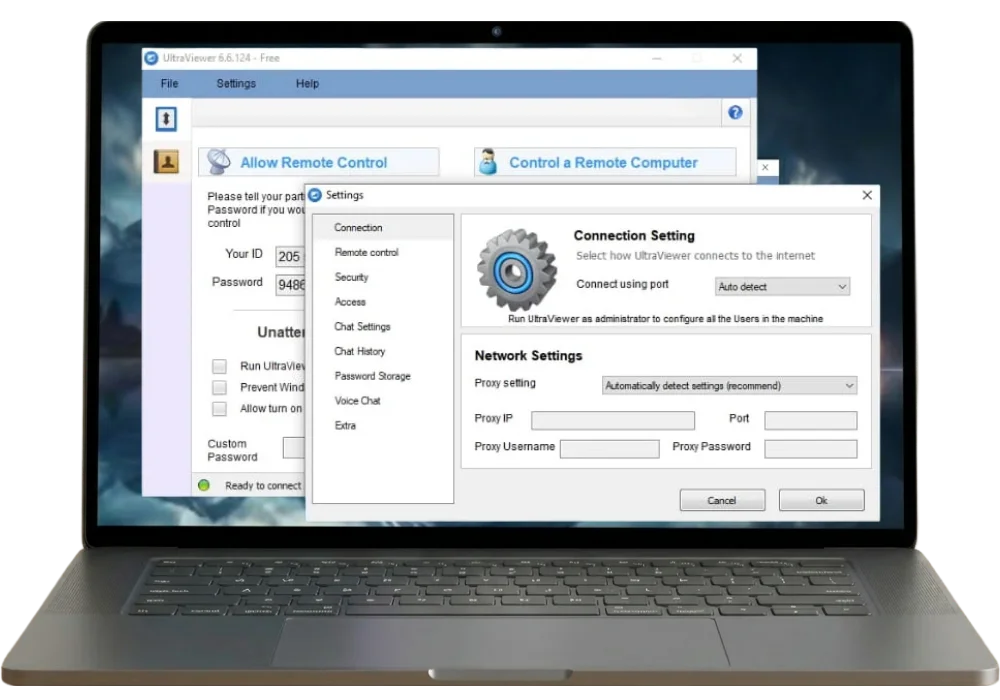Open the Extra settings category
Image resolution: width=1000 pixels, height=700 pixels.
click(x=383, y=425)
